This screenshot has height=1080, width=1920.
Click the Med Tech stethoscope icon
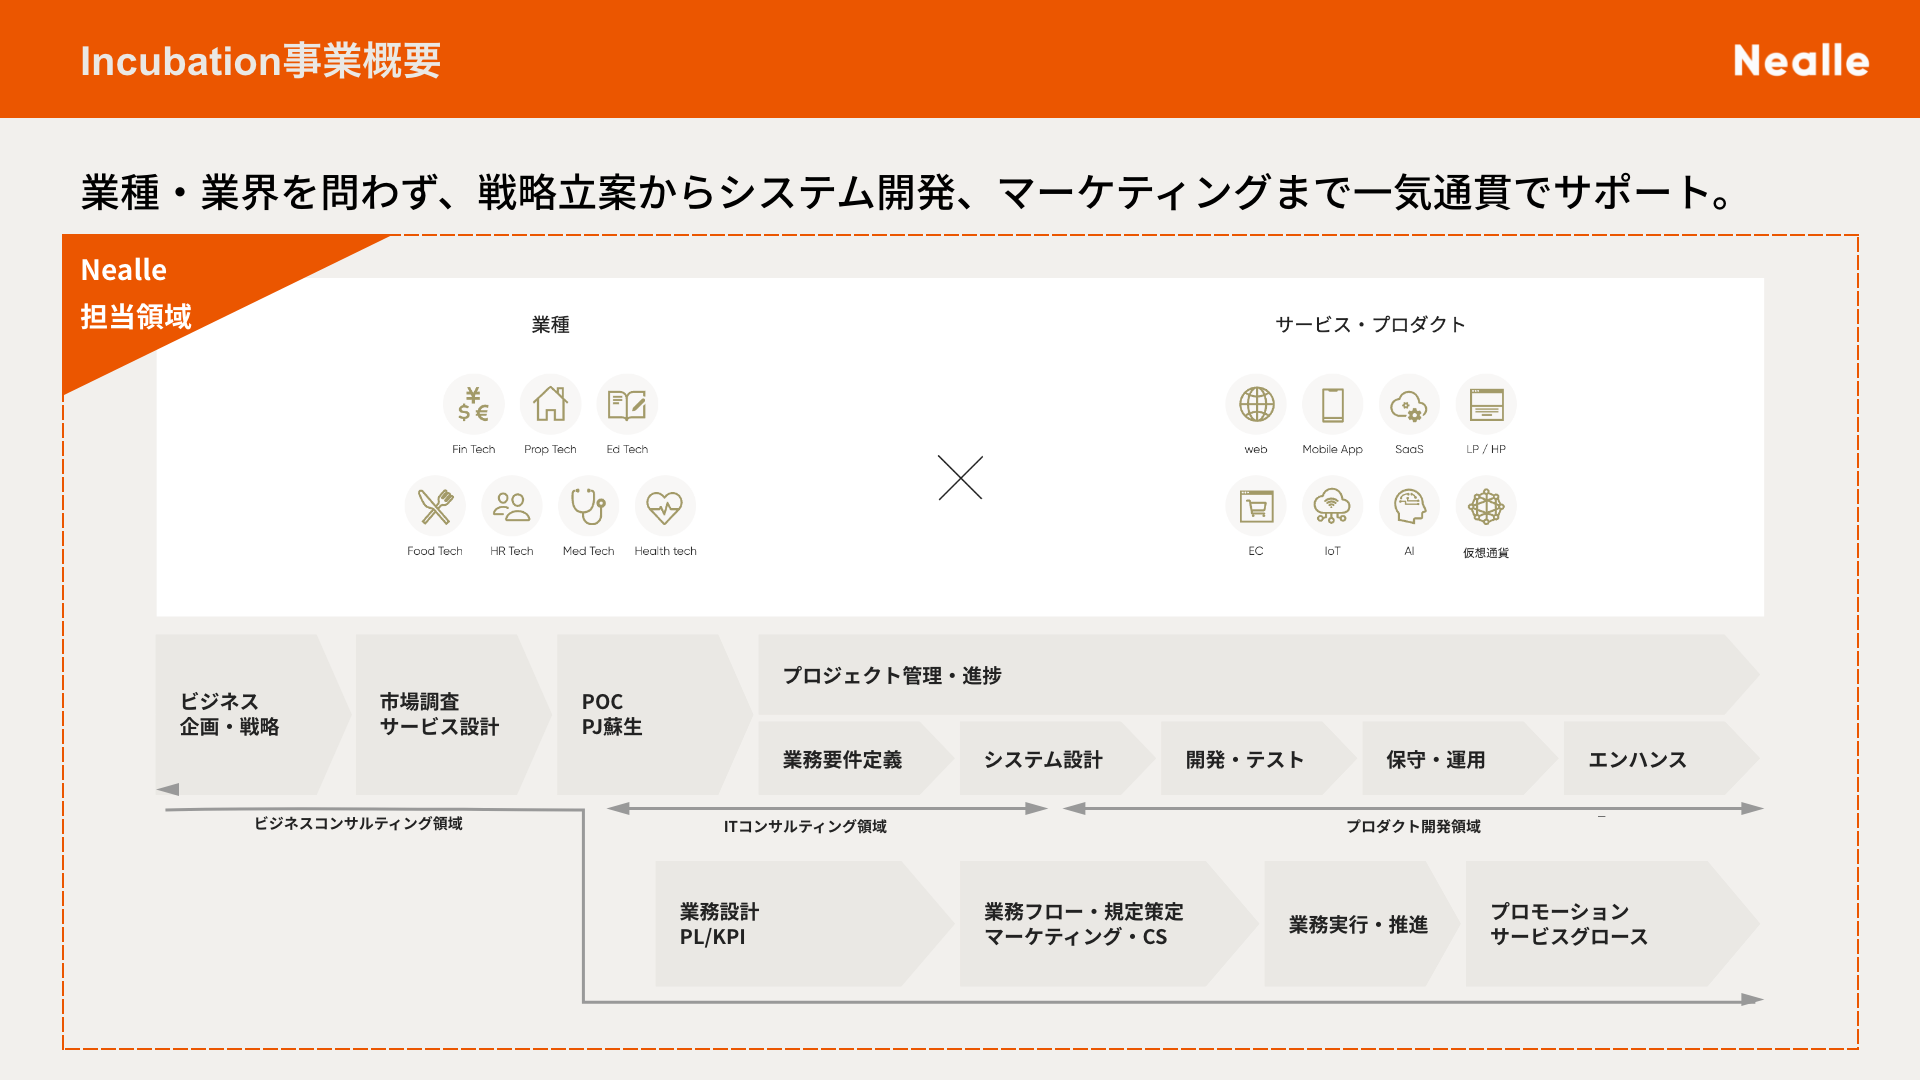coord(588,507)
